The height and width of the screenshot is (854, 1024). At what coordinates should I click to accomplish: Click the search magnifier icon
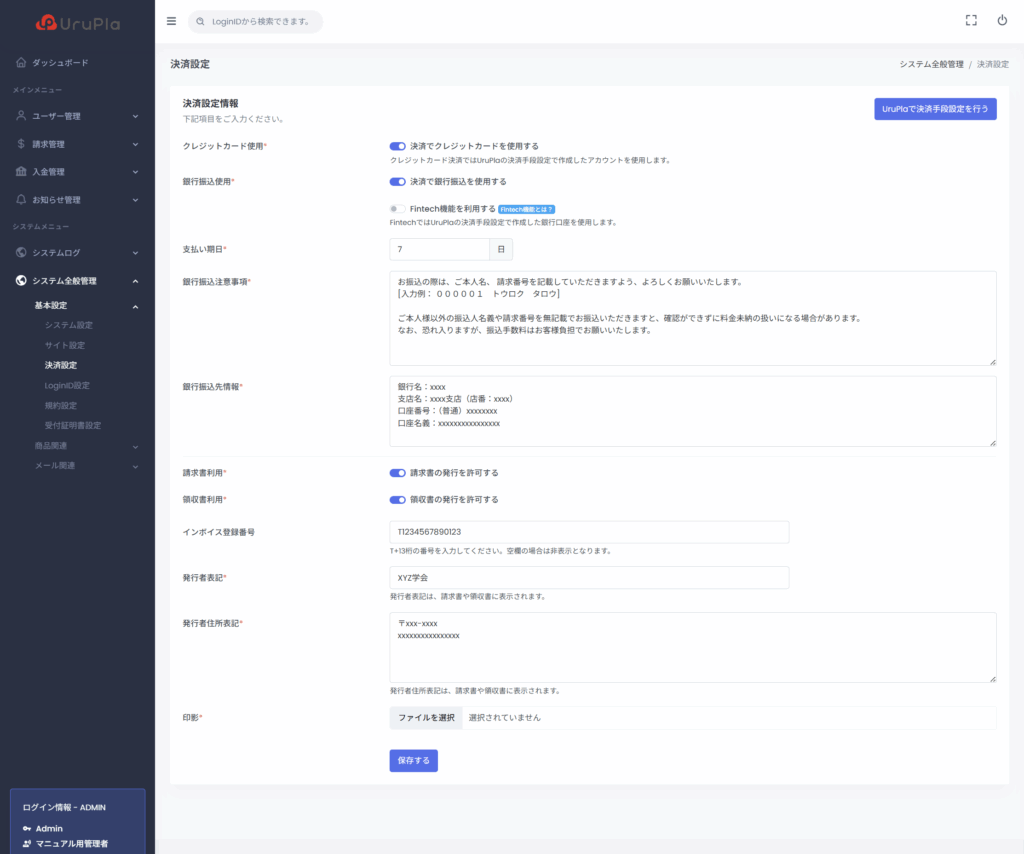202,21
